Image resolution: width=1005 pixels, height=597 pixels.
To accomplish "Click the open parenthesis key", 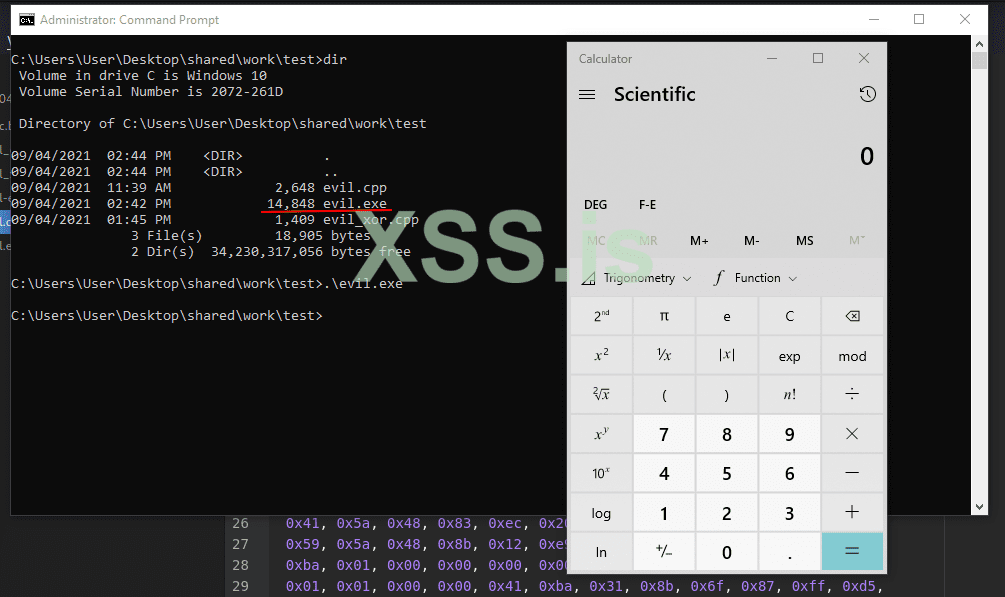I will [664, 394].
